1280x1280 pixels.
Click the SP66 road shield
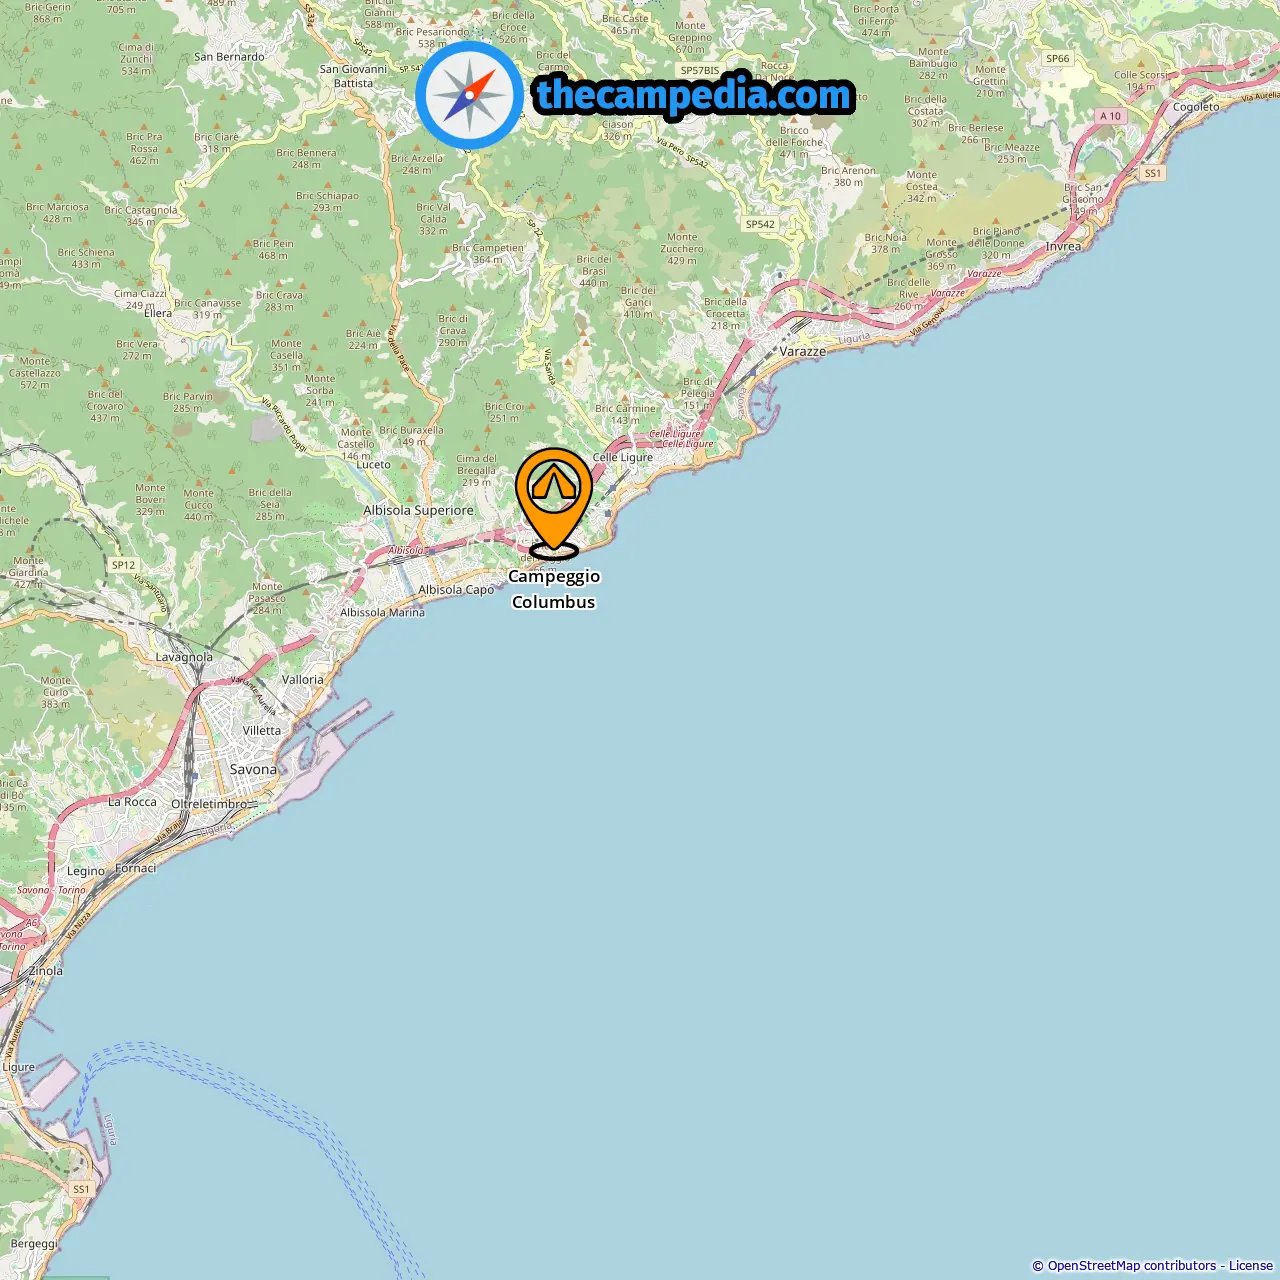1058,58
